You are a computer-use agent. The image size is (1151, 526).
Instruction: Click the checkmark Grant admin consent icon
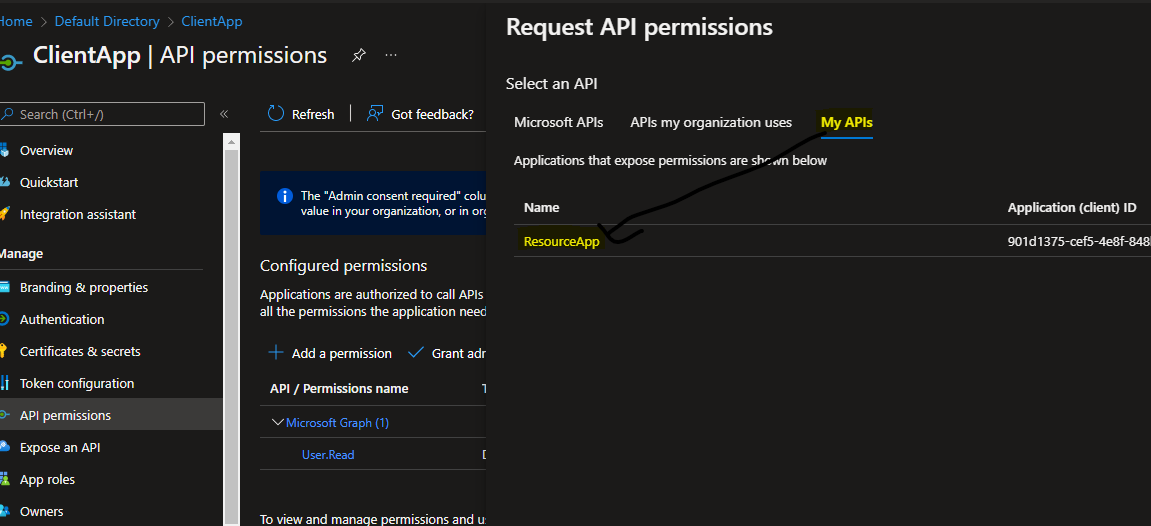click(416, 353)
